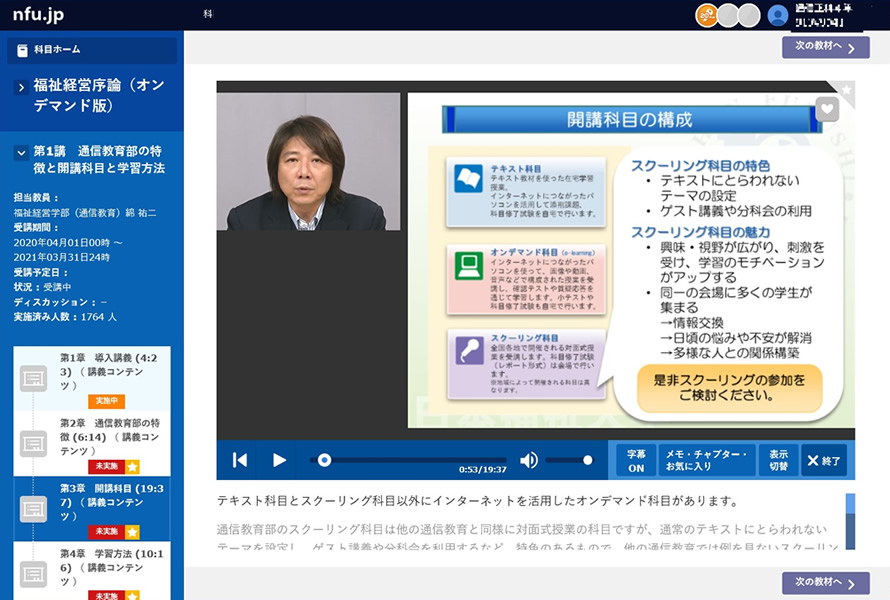Click the first transcript line テキスト科目とスクーリング科目

tap(478, 501)
